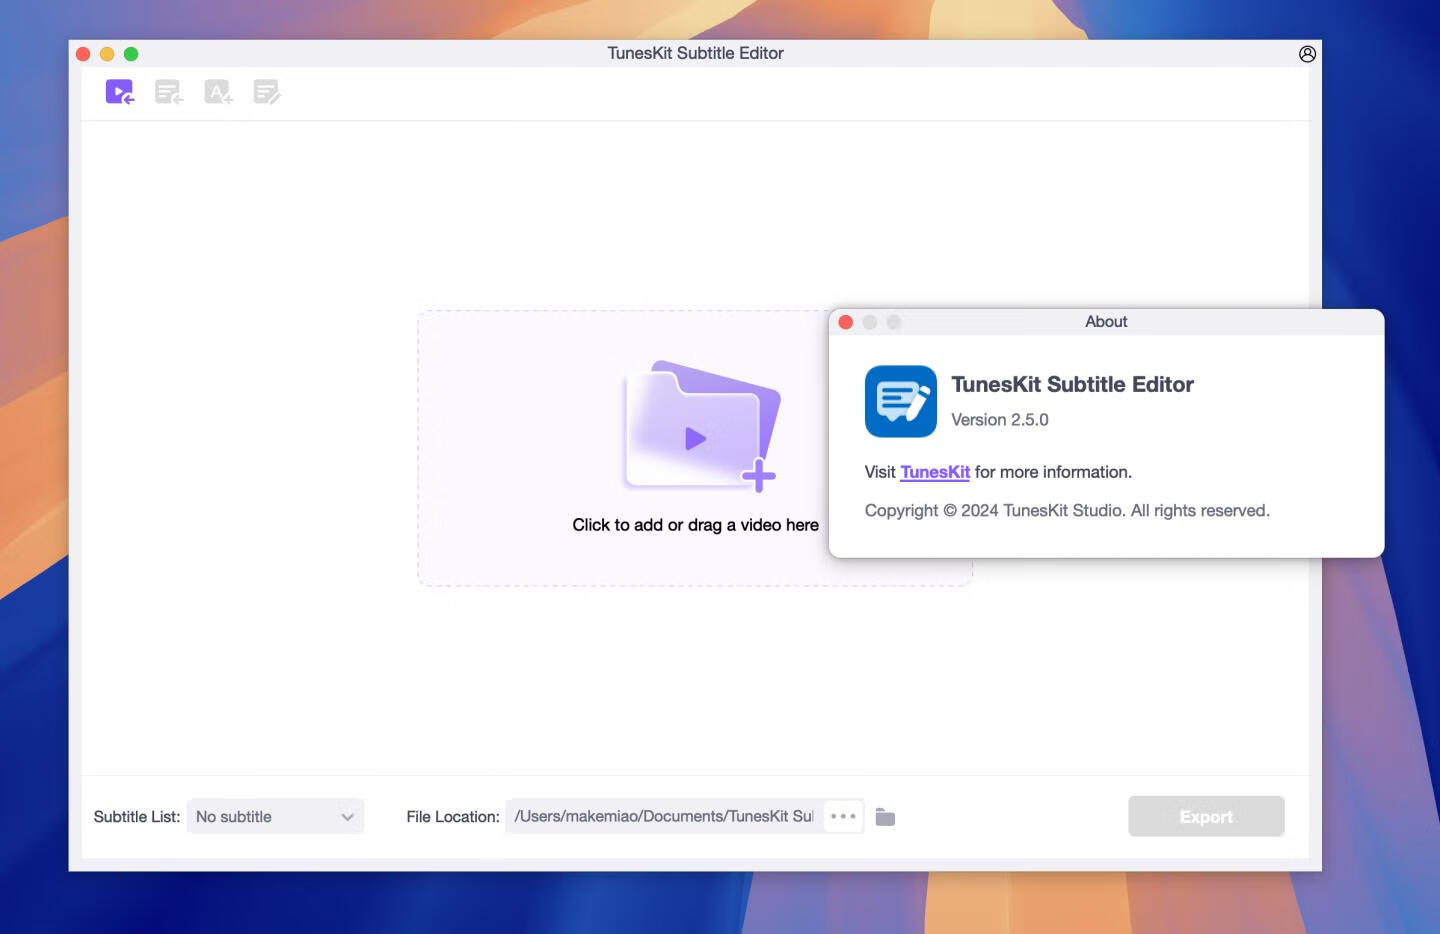Open output folder icon beside File Location

[x=885, y=817]
